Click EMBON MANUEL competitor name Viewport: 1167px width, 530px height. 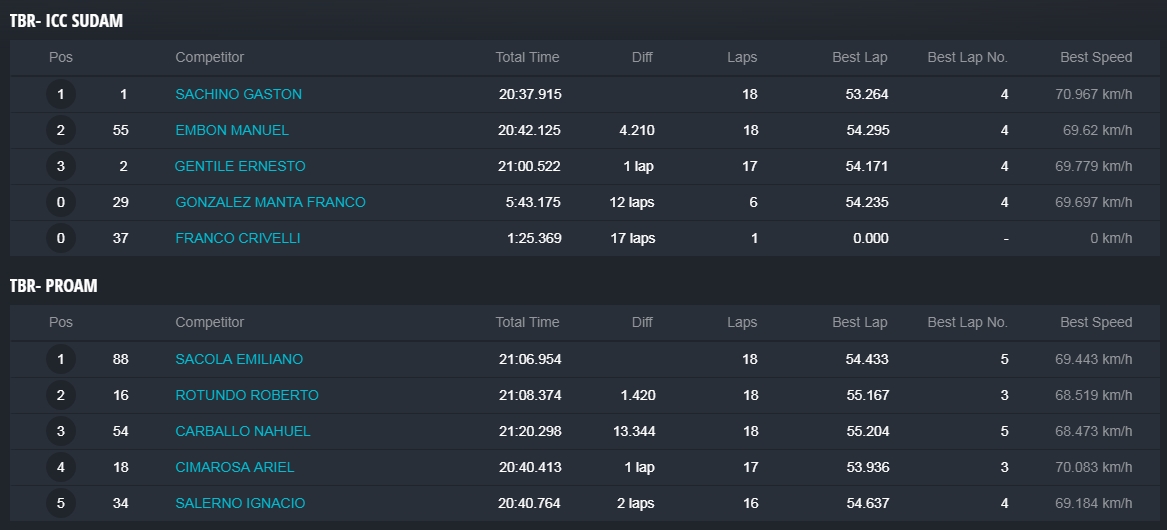(x=232, y=130)
